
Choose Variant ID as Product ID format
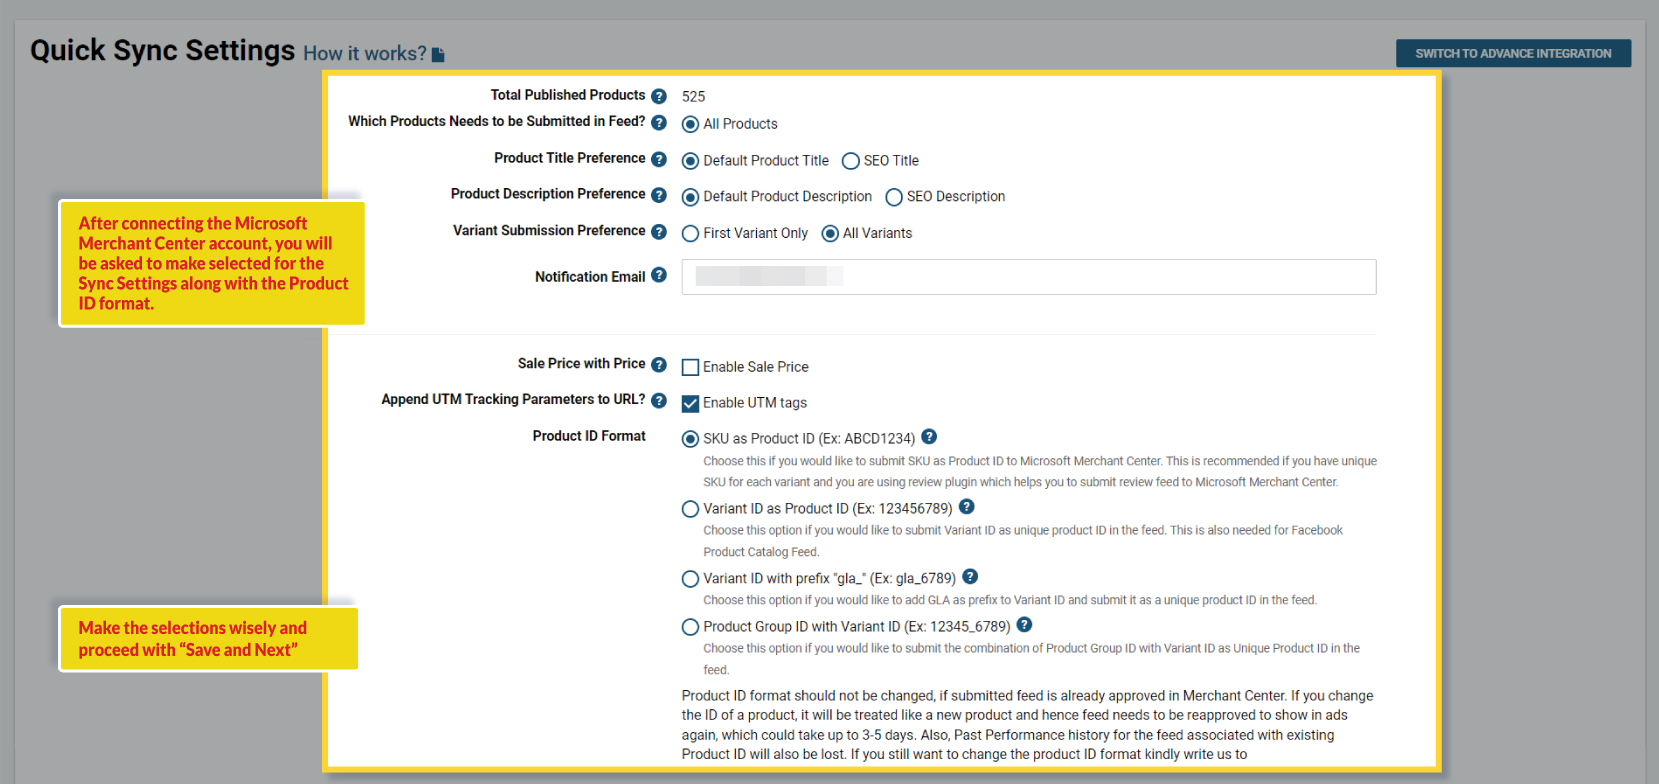click(690, 509)
